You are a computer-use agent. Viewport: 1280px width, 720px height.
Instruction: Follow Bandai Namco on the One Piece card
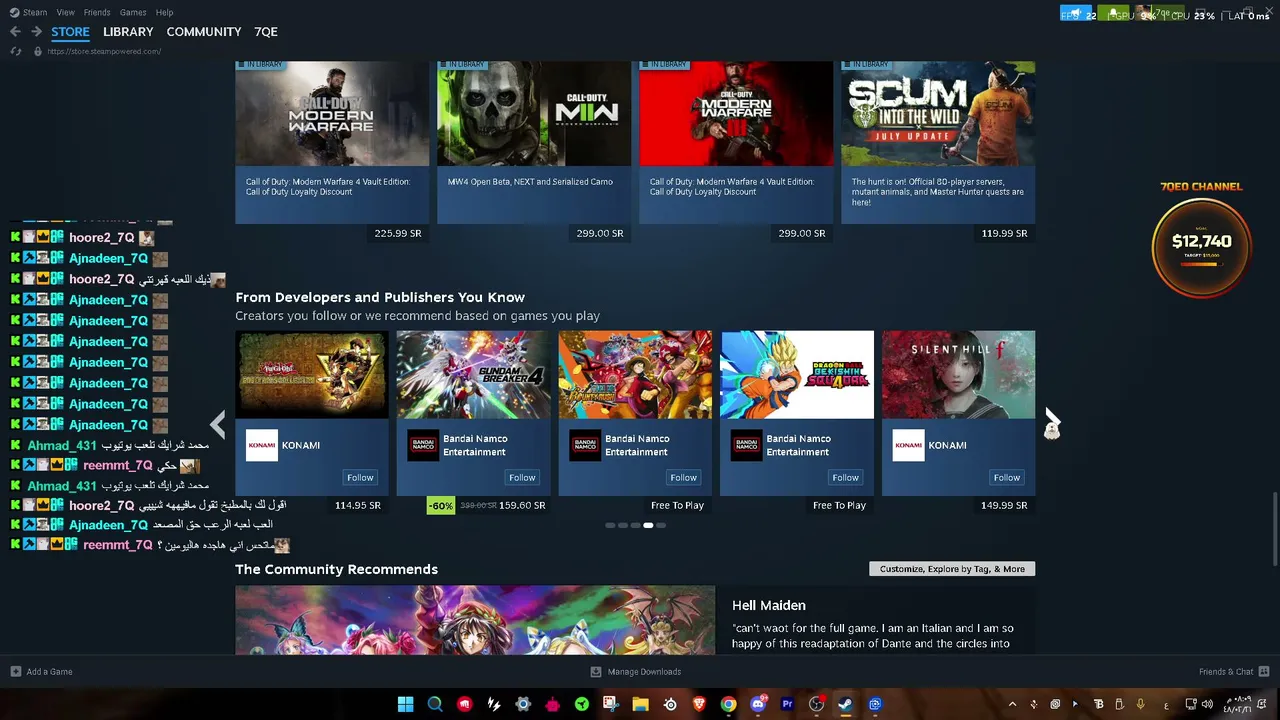684,478
